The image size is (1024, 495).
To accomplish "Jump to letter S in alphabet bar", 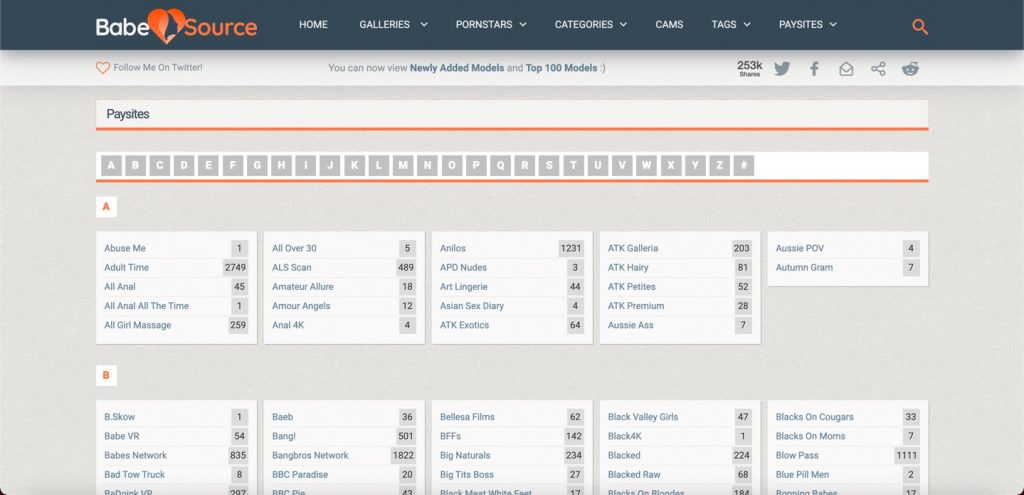I will click(x=549, y=165).
